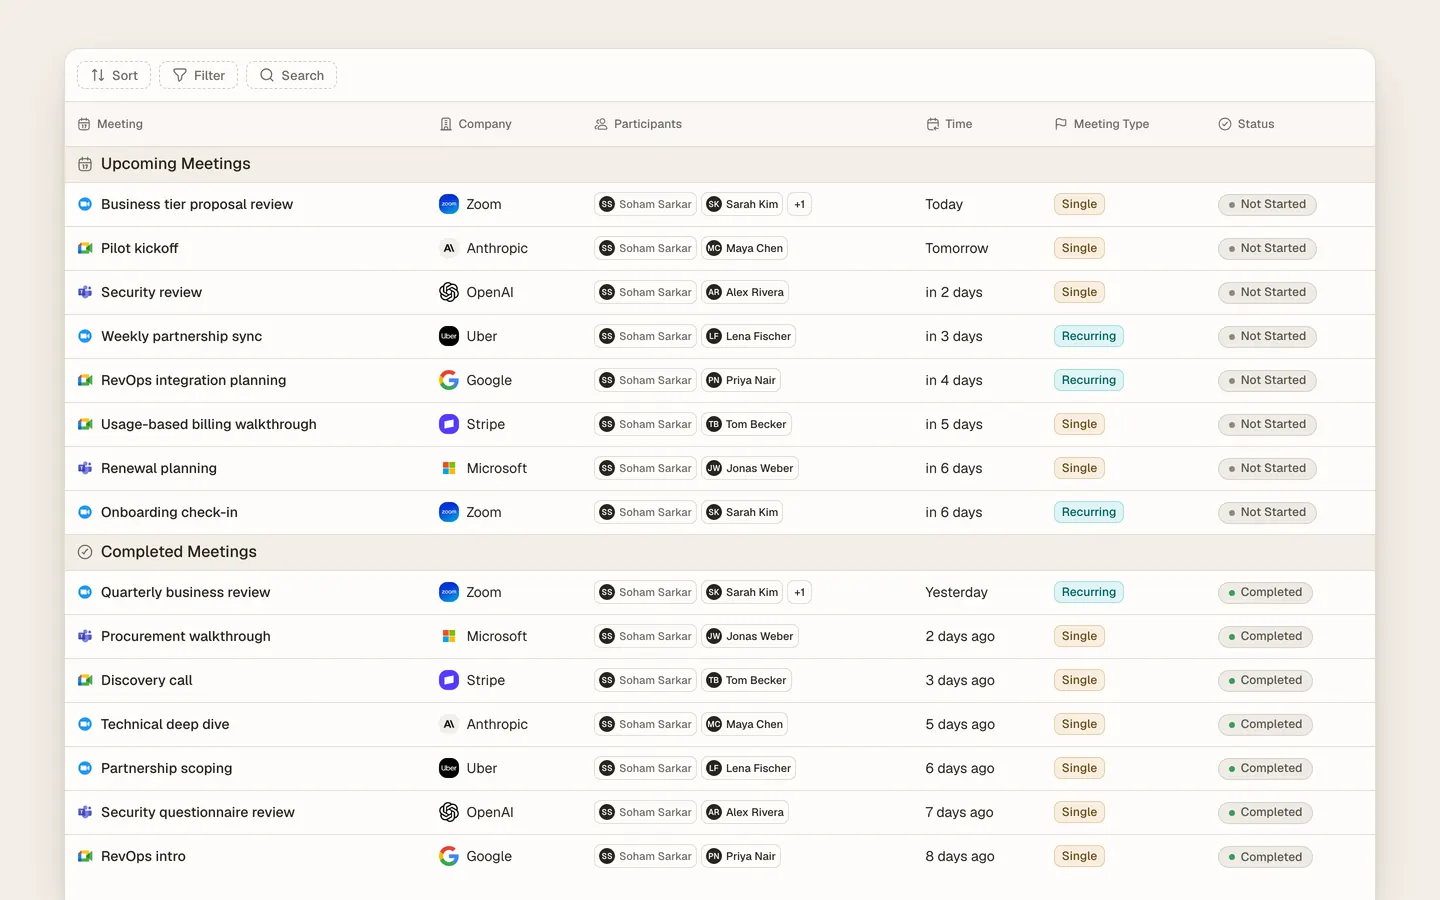
Task: Click '7 days ago' time cell
Action: pyautogui.click(x=959, y=812)
